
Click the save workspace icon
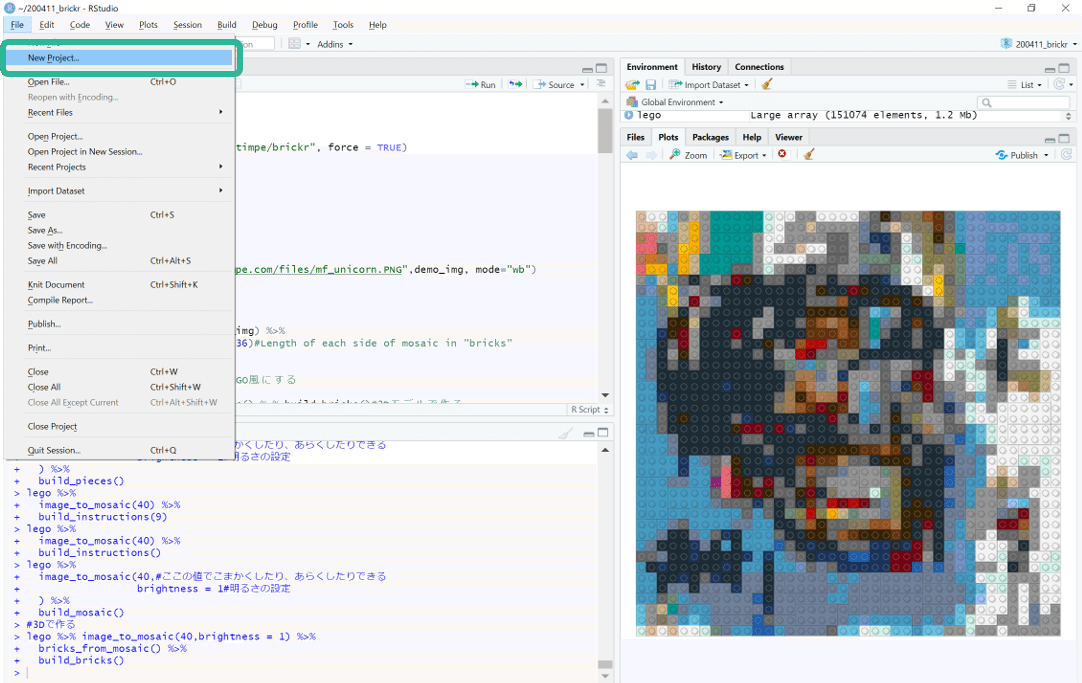click(x=650, y=84)
